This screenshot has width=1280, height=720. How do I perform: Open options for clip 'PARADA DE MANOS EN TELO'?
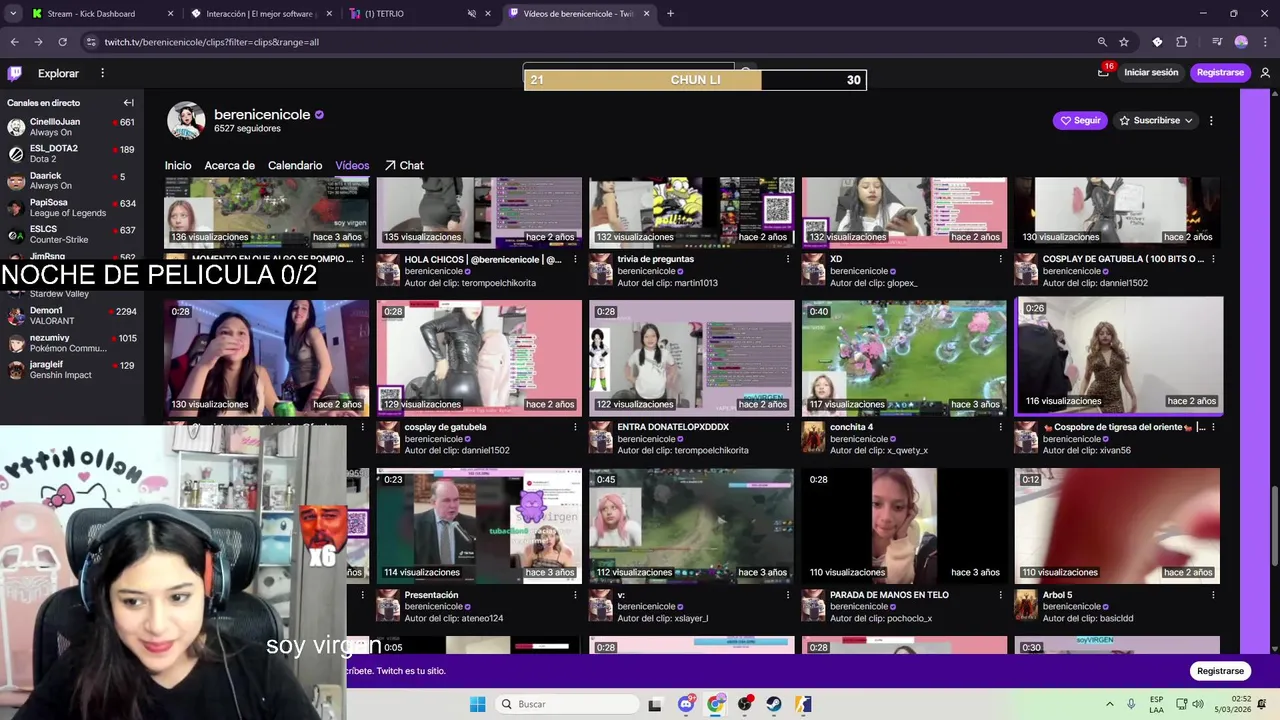pos(1000,595)
